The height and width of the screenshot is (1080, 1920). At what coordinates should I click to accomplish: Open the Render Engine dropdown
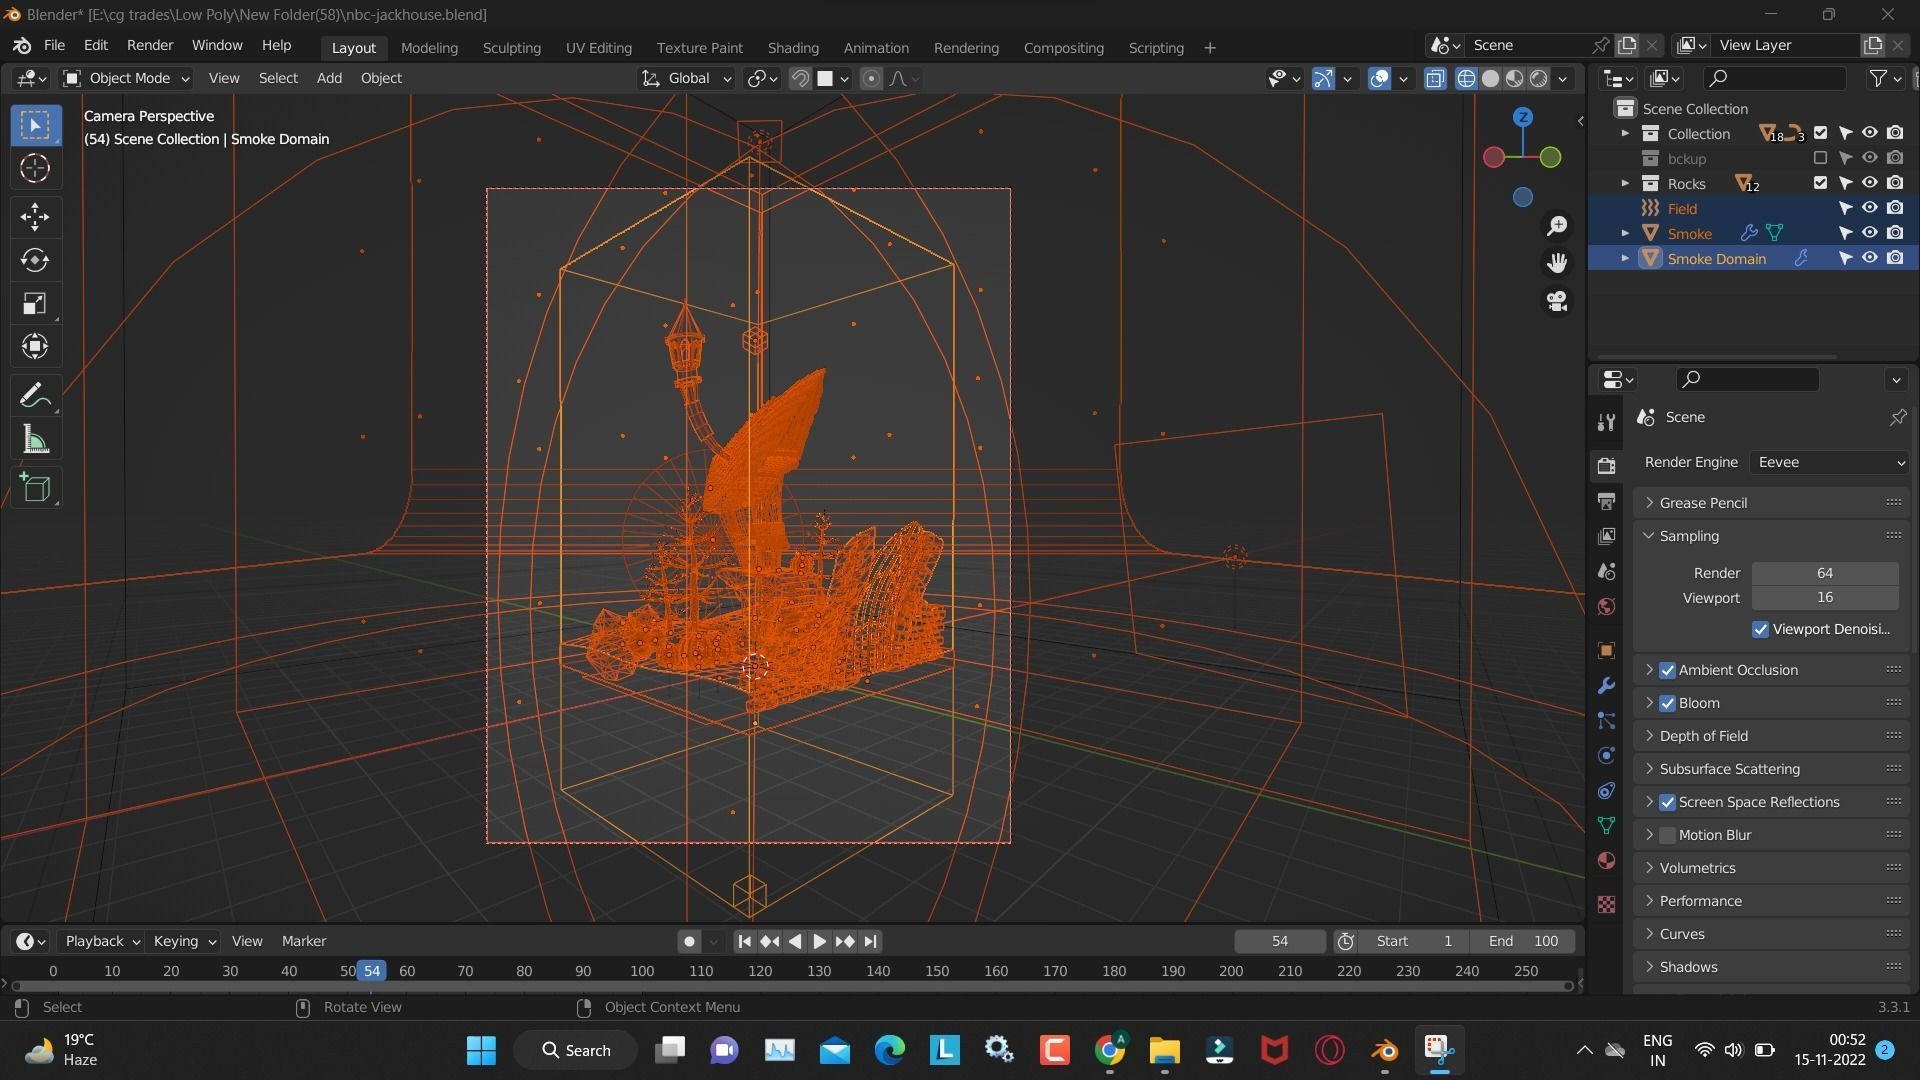tap(1829, 462)
